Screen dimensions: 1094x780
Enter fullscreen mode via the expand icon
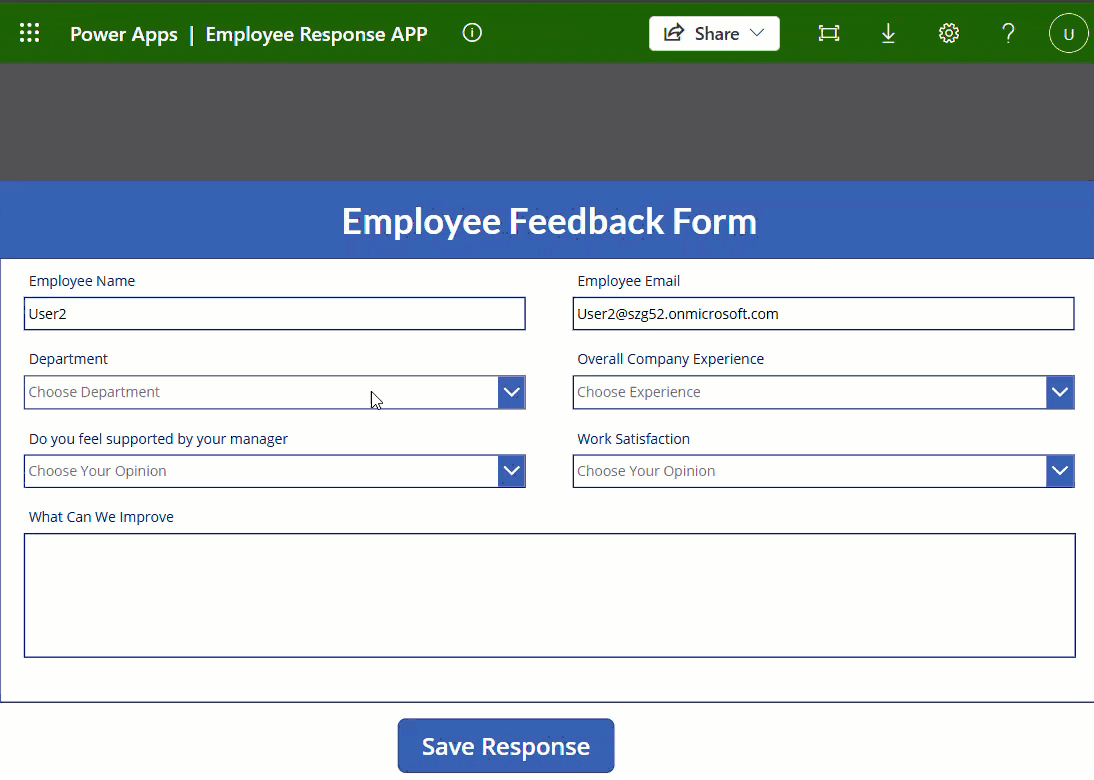(x=828, y=33)
